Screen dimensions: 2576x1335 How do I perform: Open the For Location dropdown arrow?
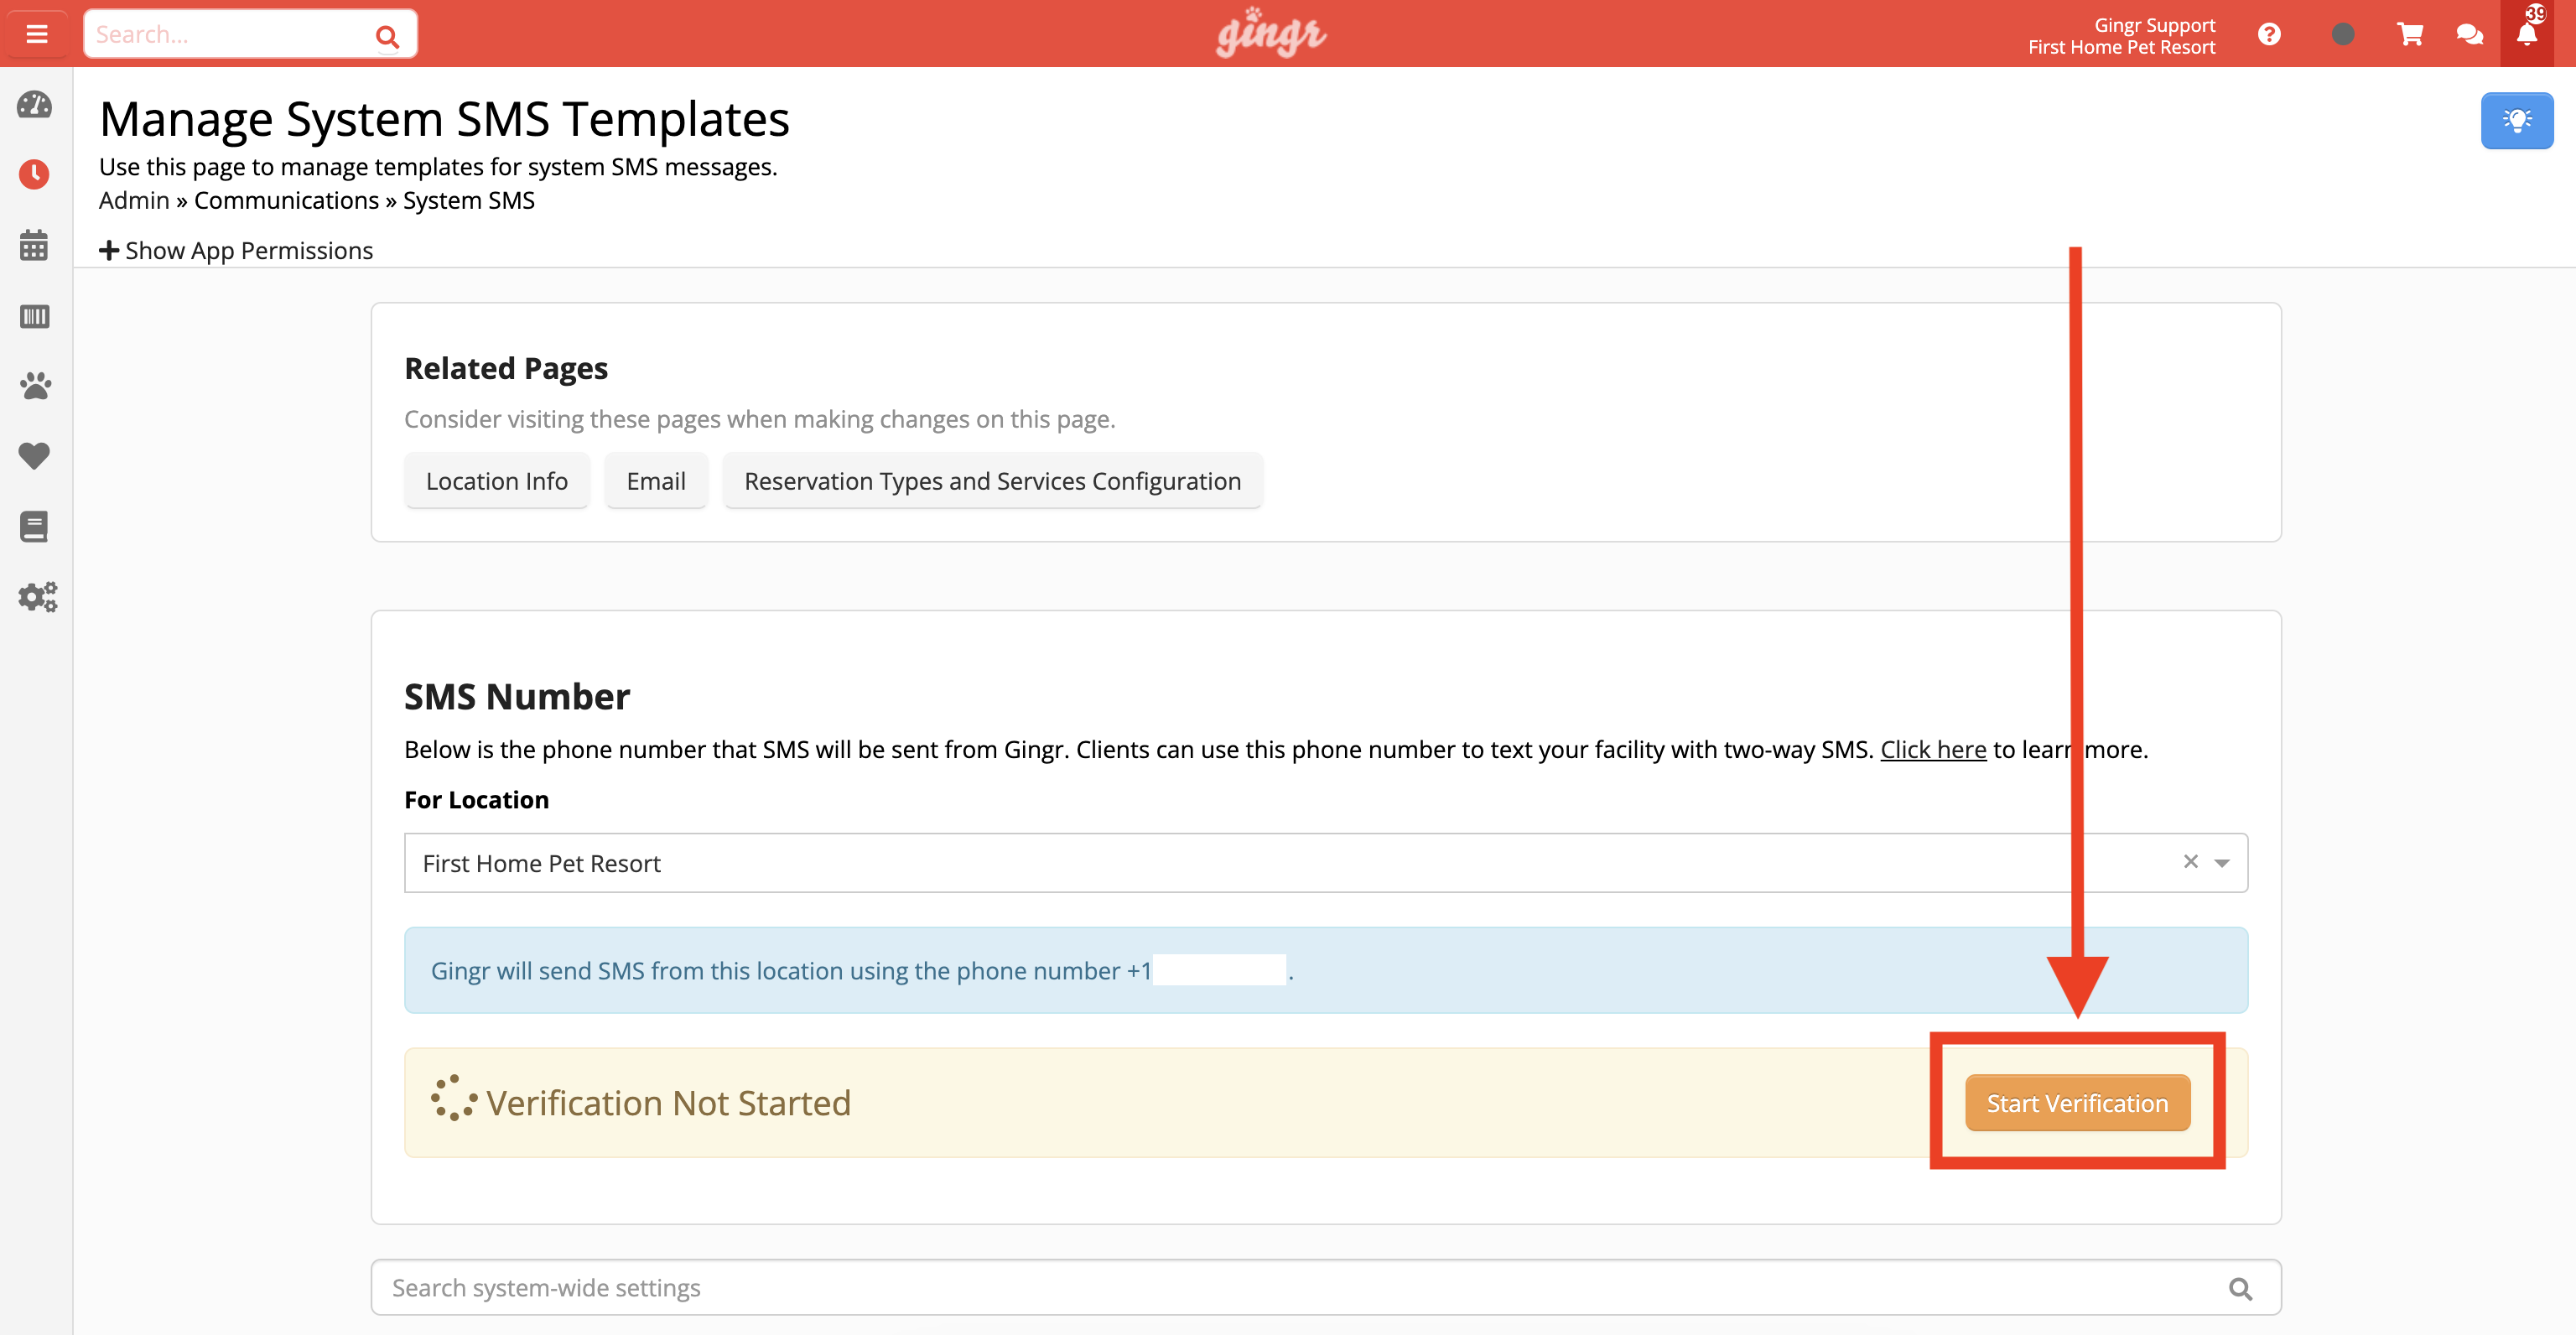pyautogui.click(x=2222, y=863)
